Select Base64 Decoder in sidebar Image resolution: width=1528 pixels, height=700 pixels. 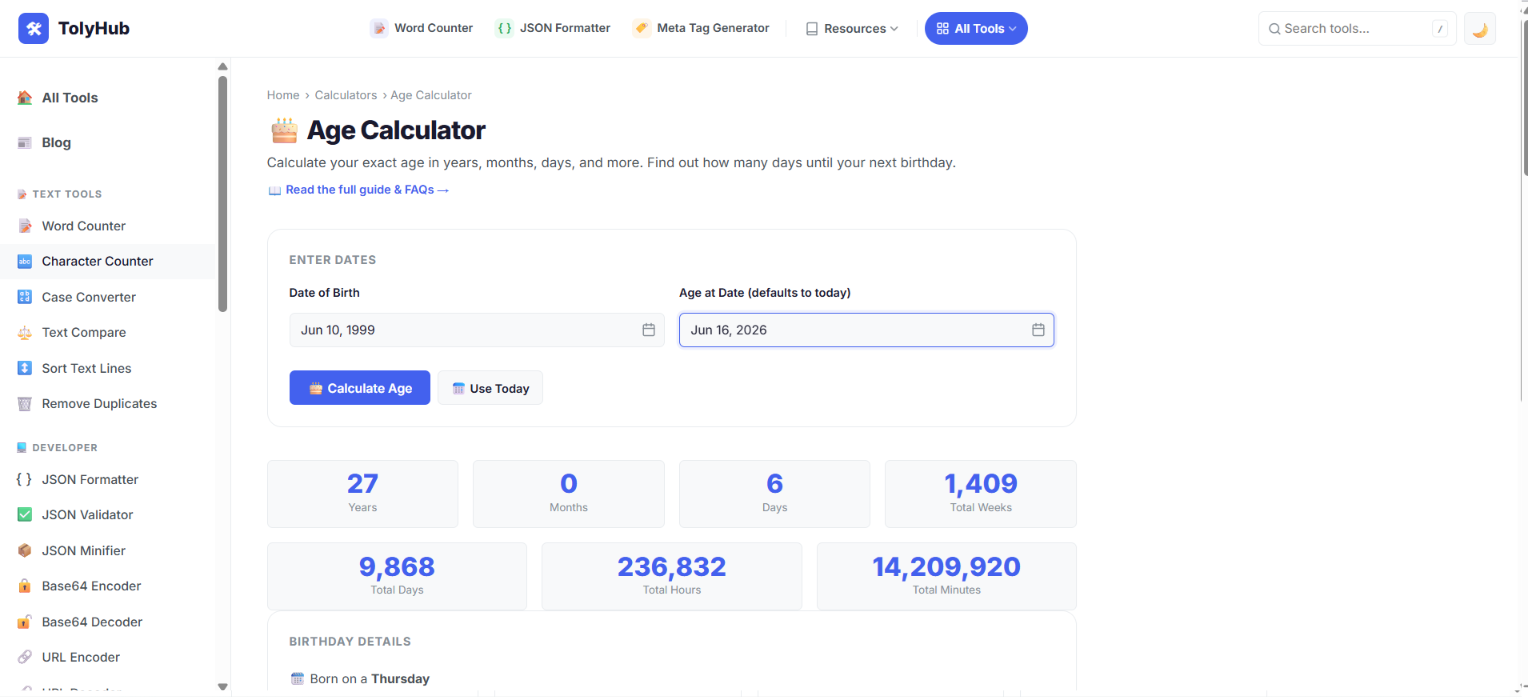point(108,622)
